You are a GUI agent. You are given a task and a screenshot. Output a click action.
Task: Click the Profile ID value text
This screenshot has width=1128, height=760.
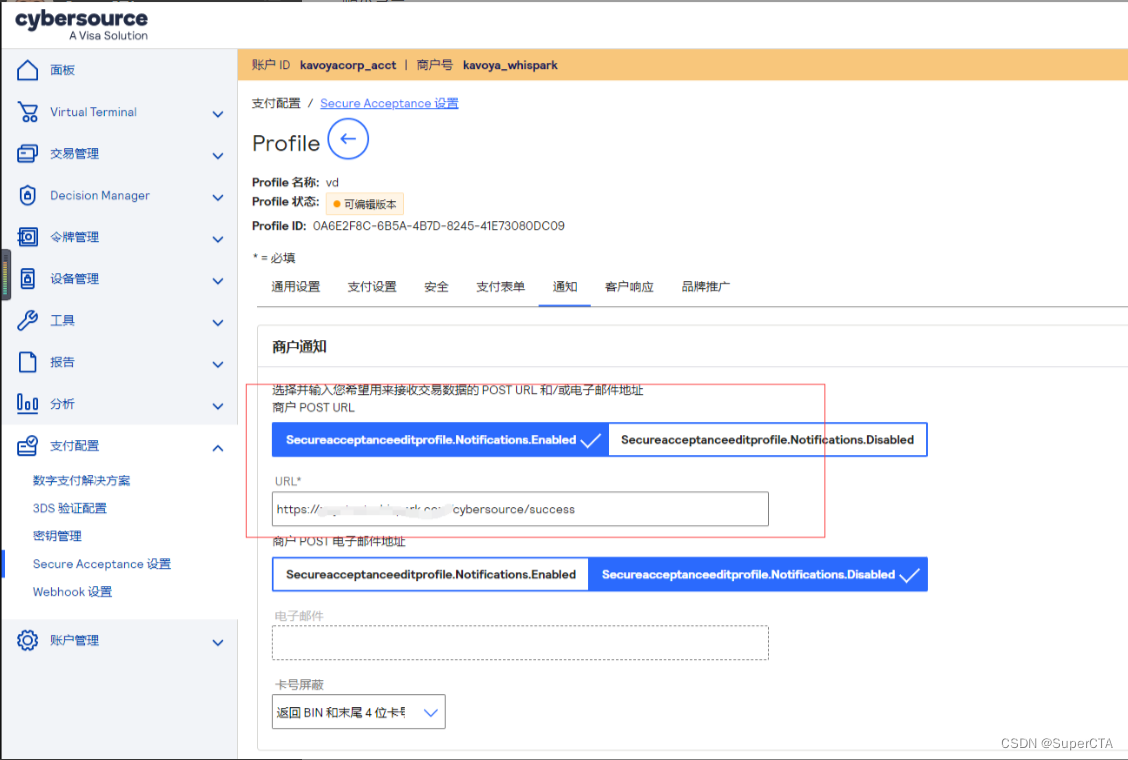439,226
